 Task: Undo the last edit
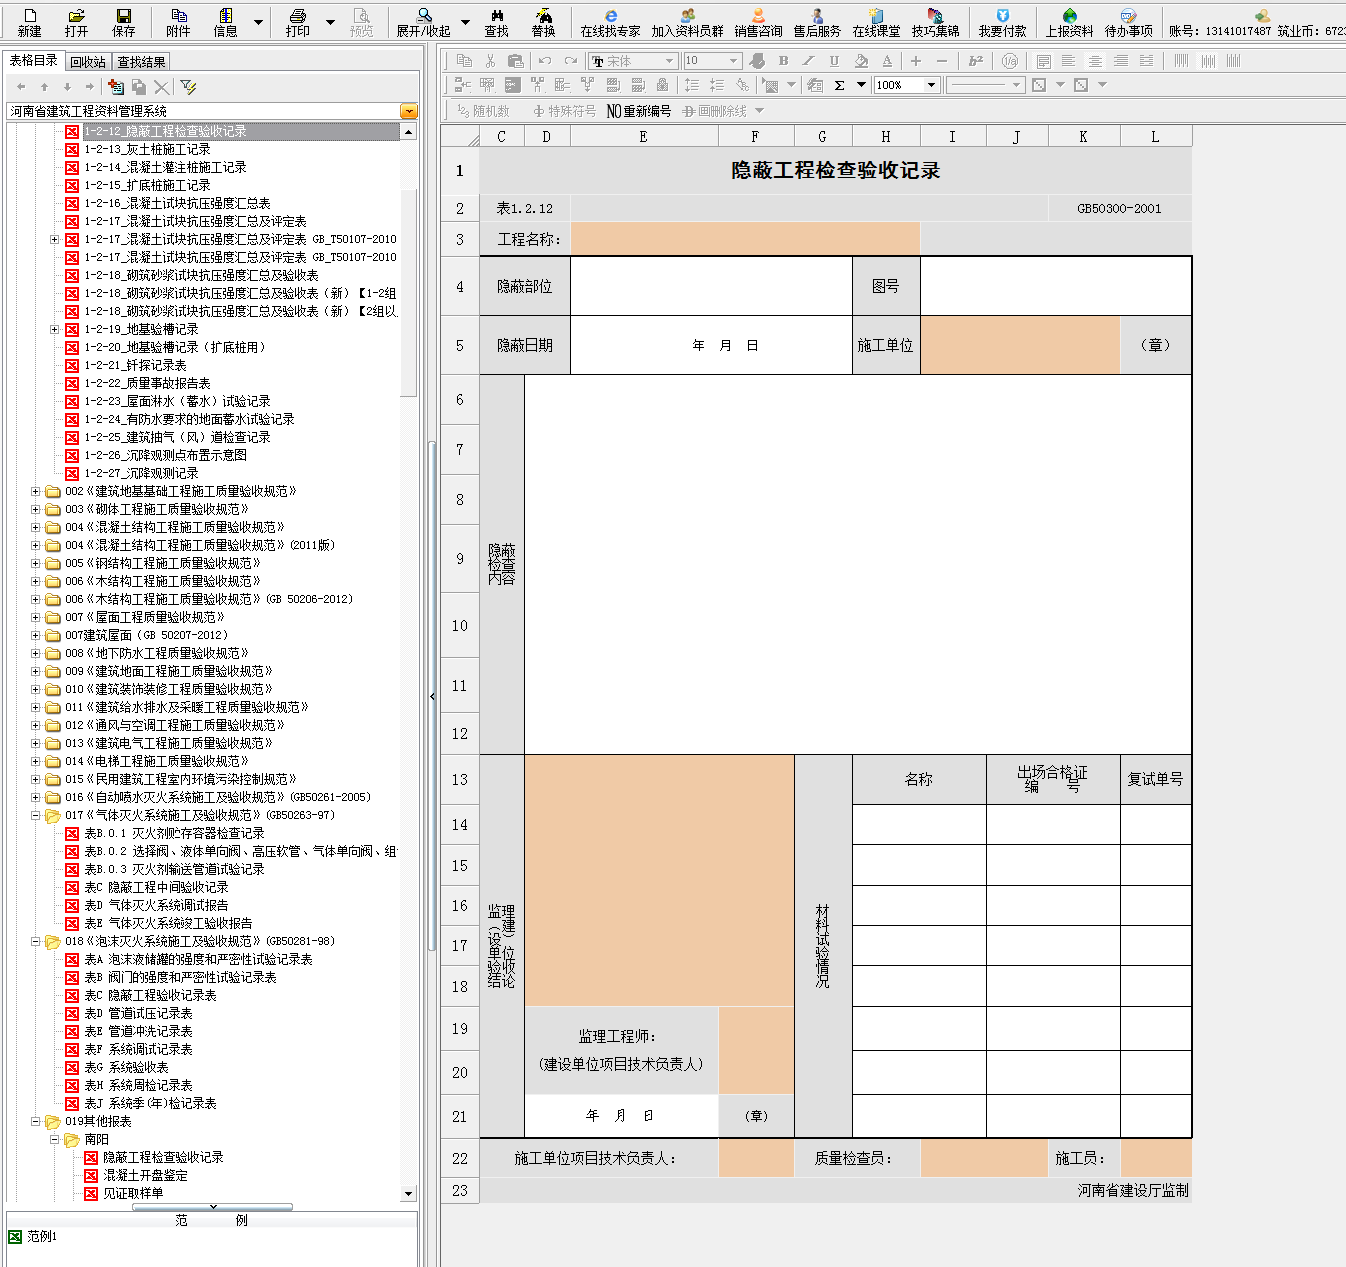[x=544, y=61]
